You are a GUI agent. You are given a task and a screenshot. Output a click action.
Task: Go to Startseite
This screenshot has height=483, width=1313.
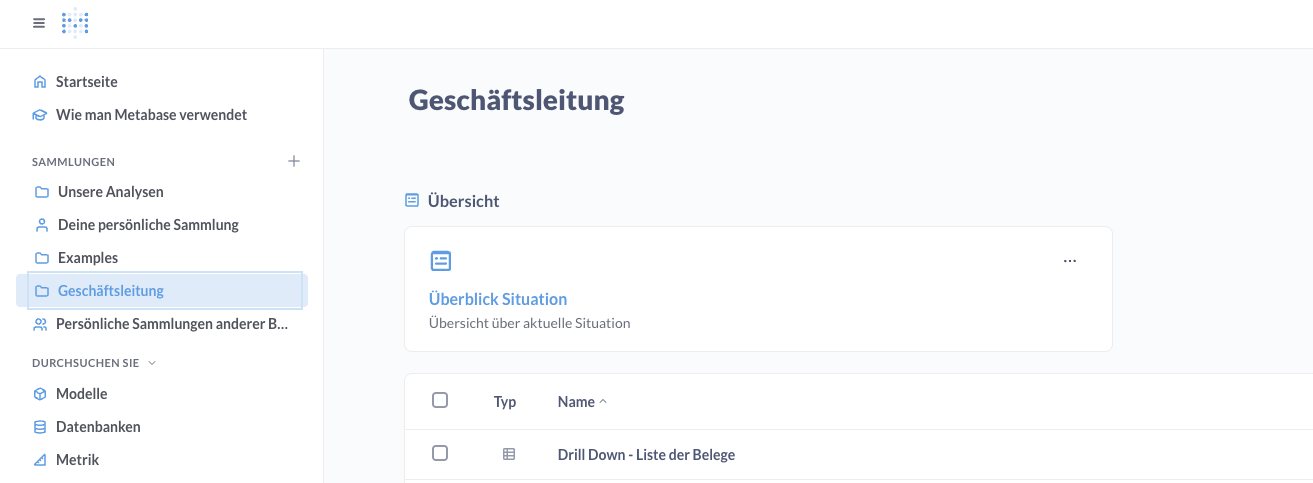86,82
